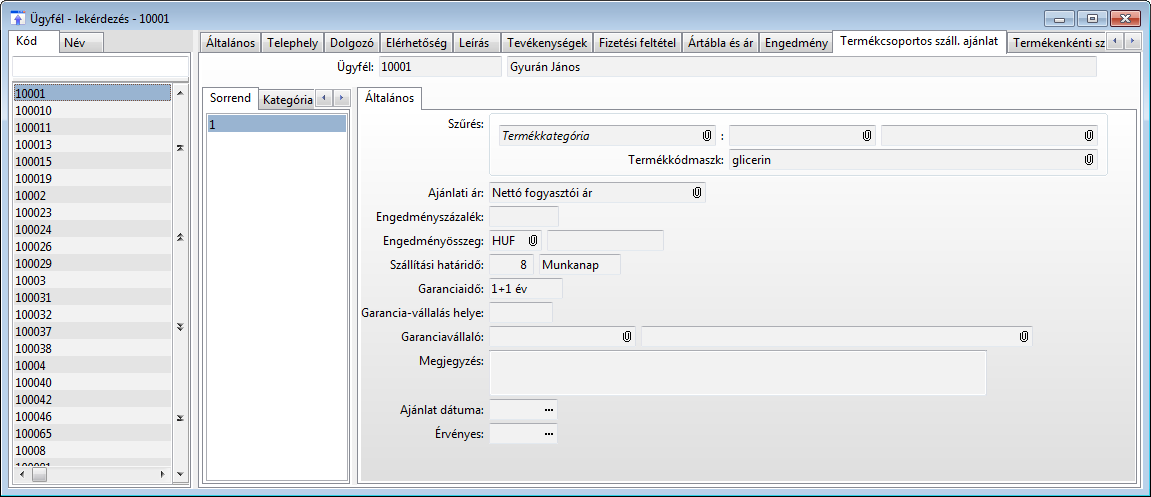Select customer code 10002
This screenshot has height=497, width=1151.
pyautogui.click(x=92, y=195)
